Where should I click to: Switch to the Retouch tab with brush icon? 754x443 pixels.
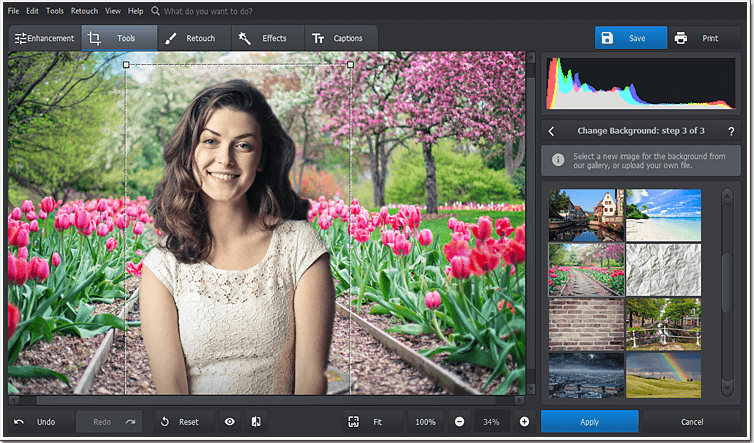[194, 38]
